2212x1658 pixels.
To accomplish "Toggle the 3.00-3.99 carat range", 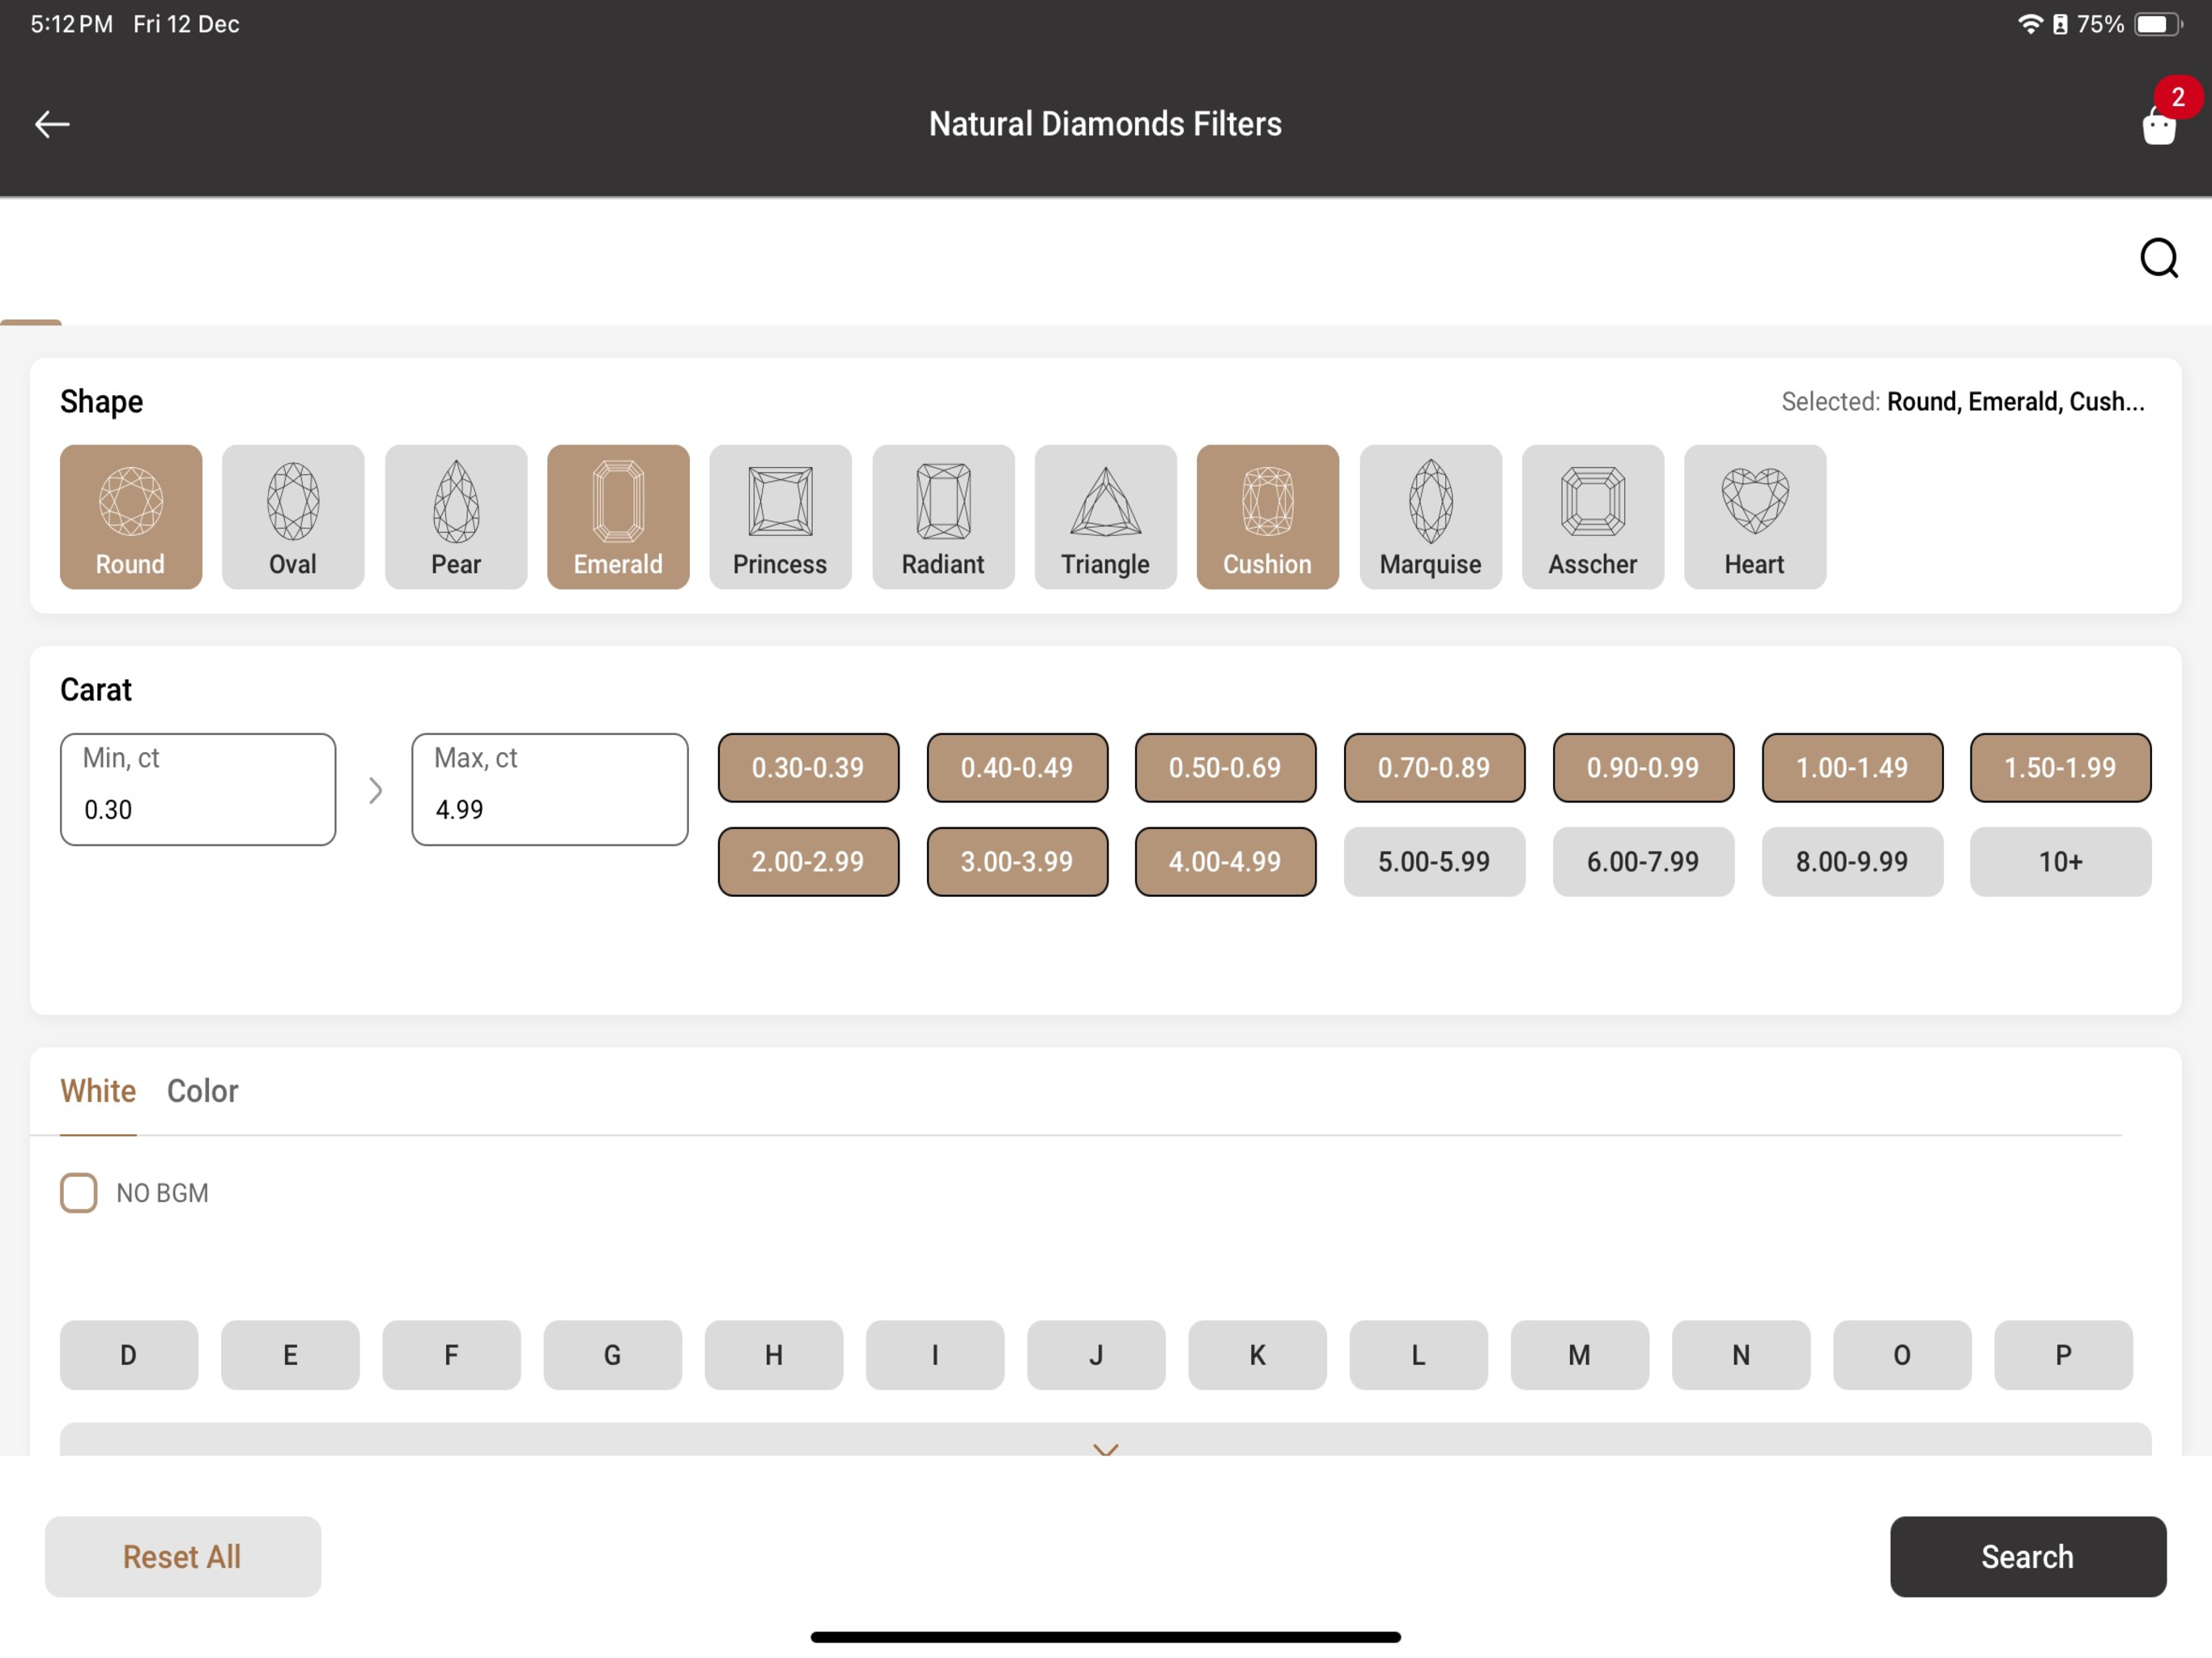I will click(1017, 861).
